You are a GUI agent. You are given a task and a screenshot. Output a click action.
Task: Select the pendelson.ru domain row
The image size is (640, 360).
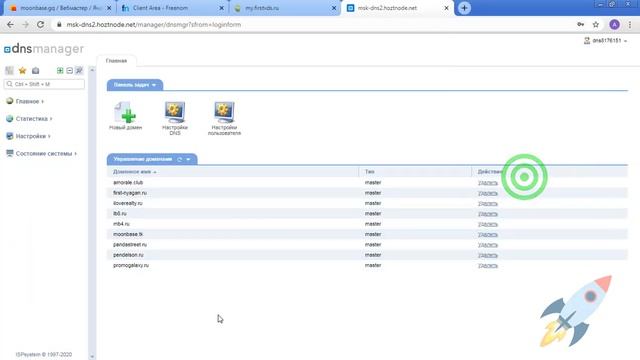(367, 255)
